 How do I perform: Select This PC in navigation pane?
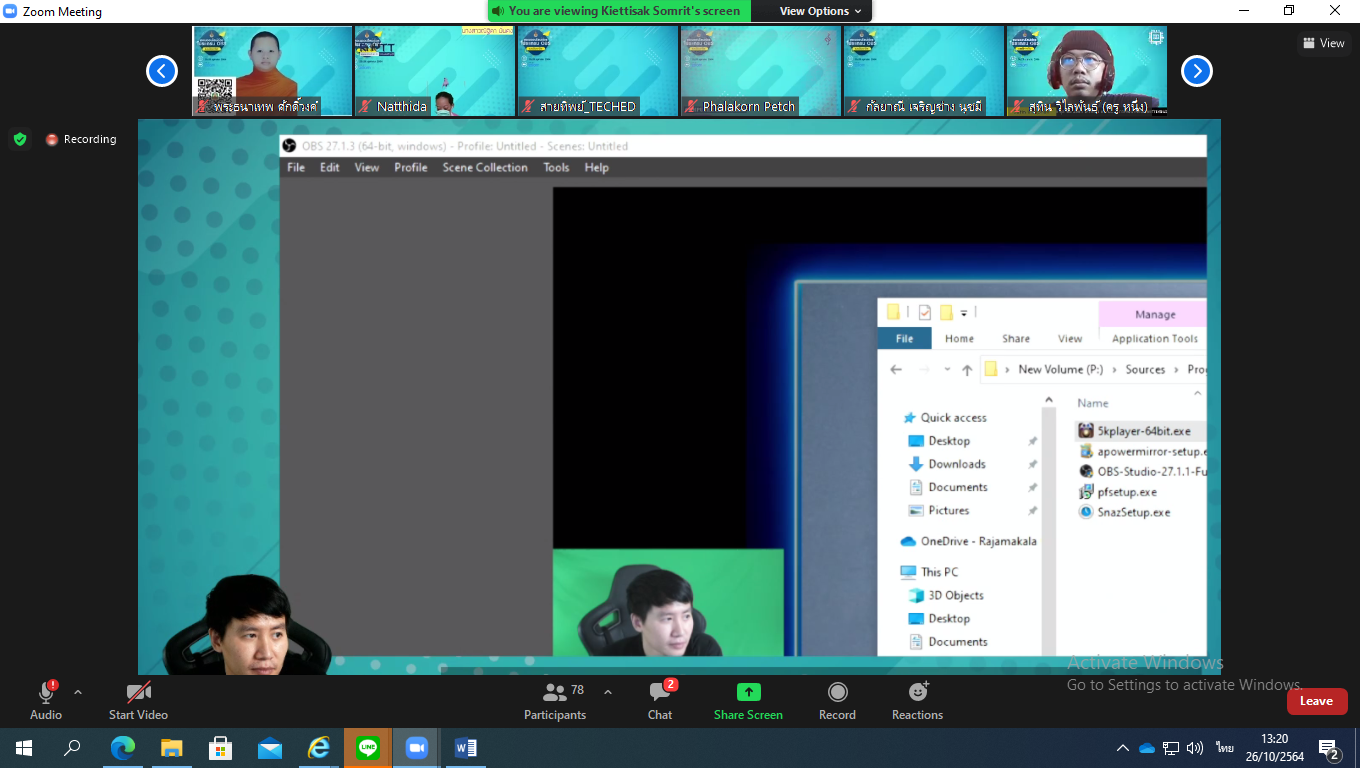pyautogui.click(x=939, y=572)
